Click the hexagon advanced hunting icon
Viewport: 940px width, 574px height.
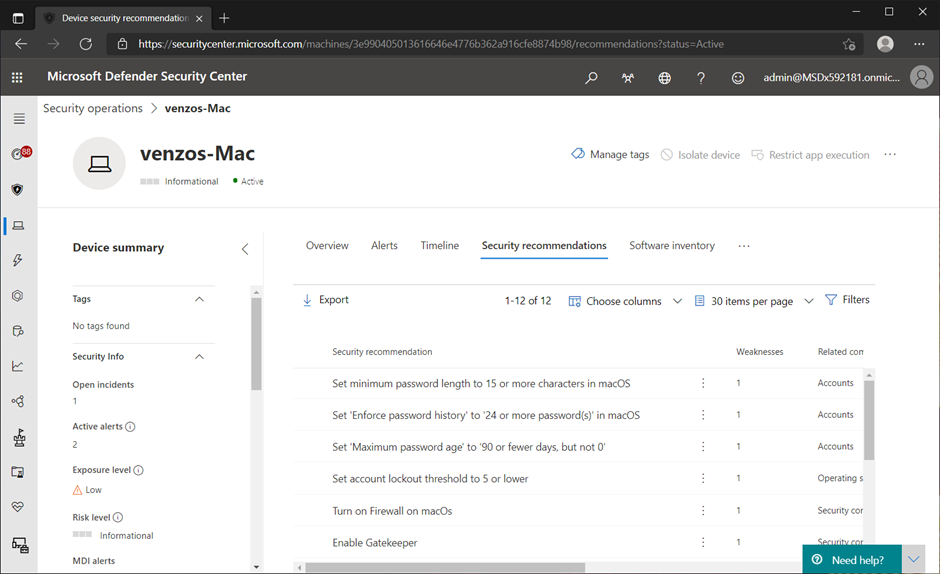[17, 296]
